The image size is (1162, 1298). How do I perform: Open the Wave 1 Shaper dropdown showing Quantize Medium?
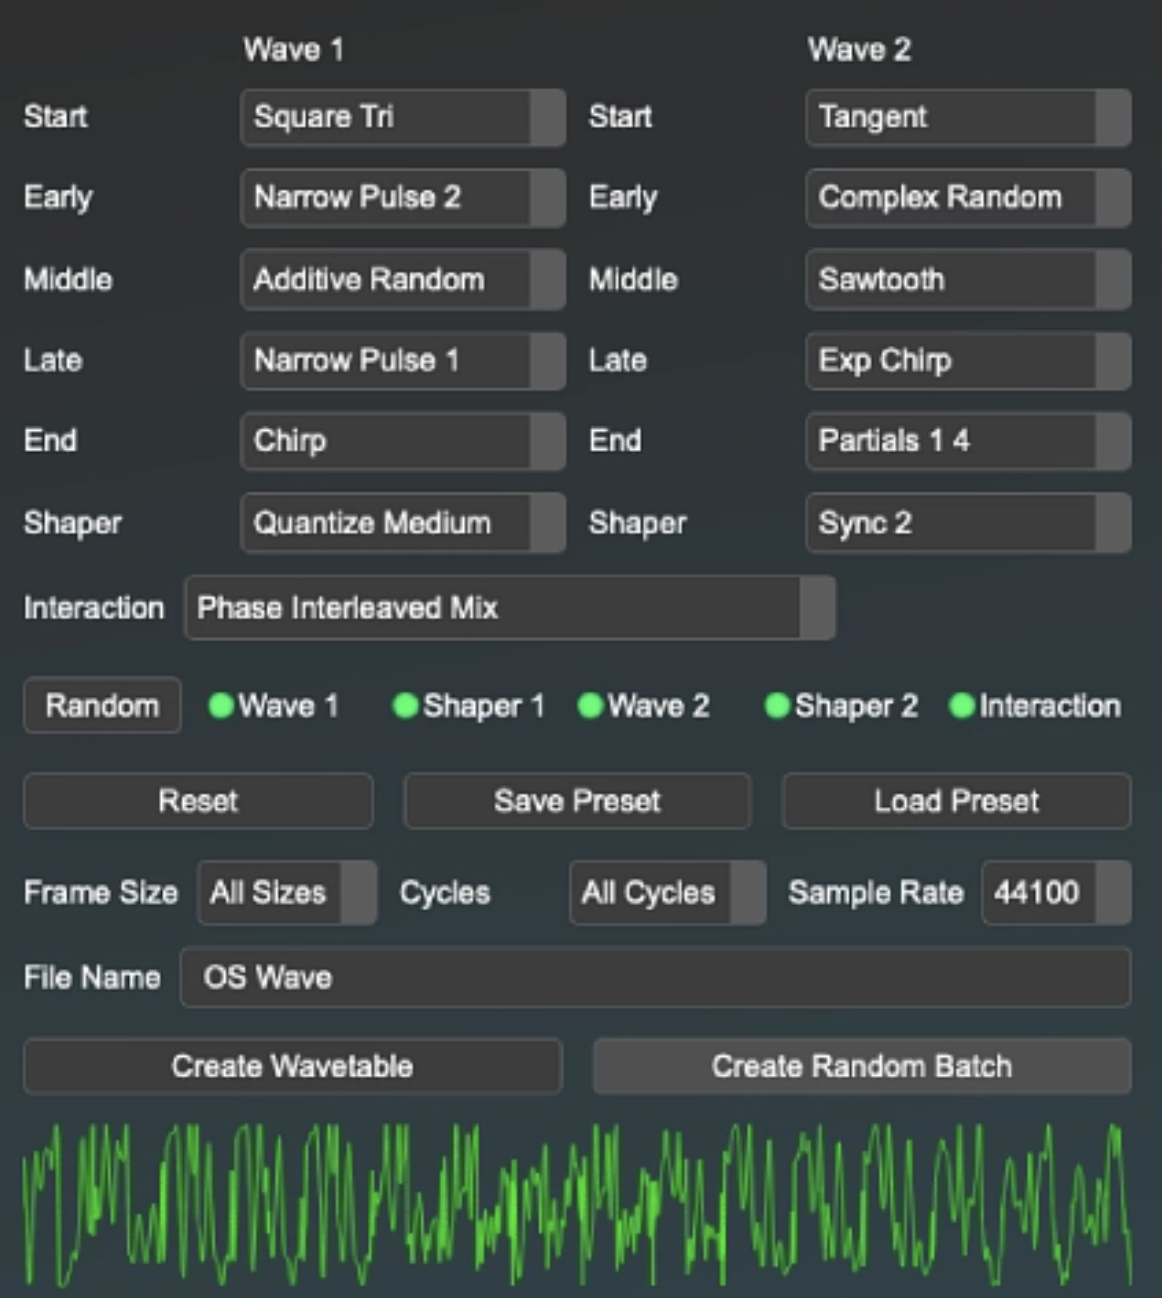click(x=400, y=523)
